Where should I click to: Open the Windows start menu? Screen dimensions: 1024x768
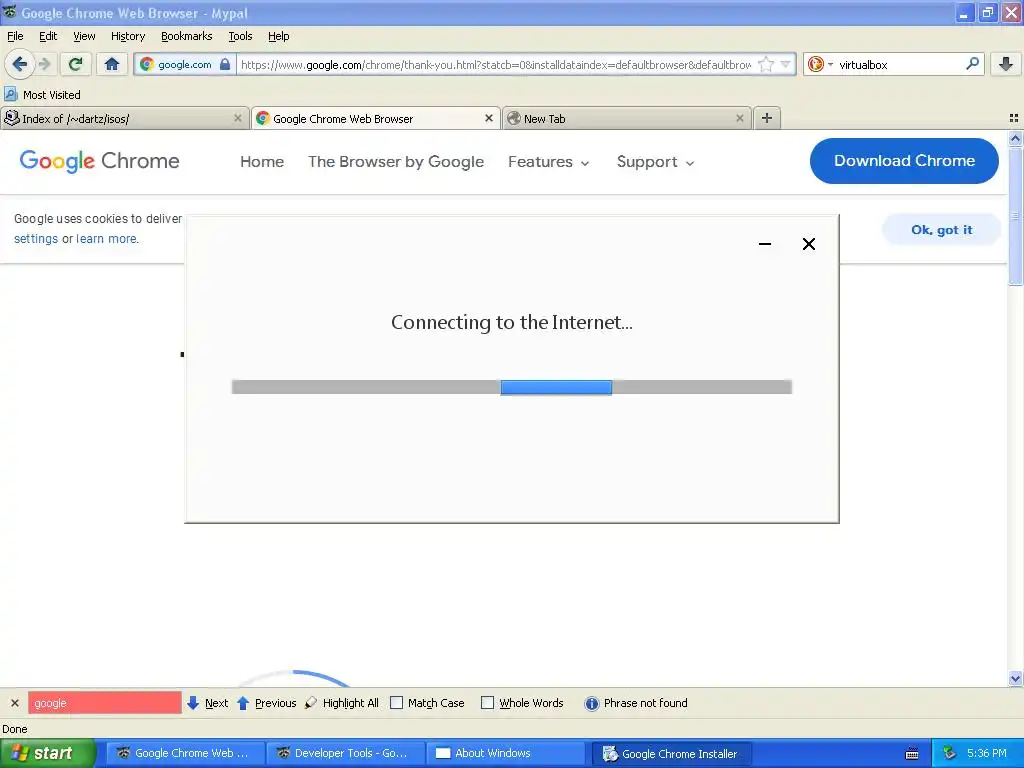[47, 753]
